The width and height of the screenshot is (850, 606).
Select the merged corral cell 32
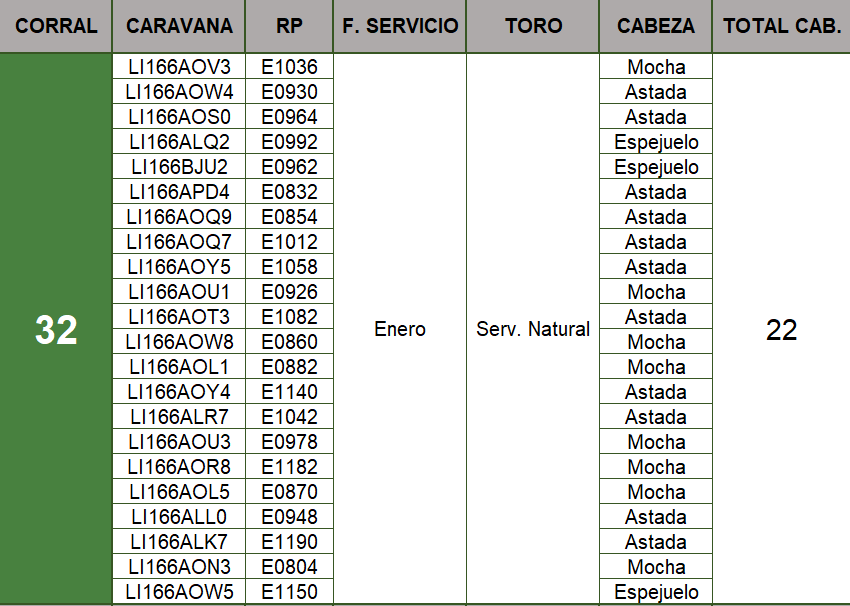click(x=56, y=329)
